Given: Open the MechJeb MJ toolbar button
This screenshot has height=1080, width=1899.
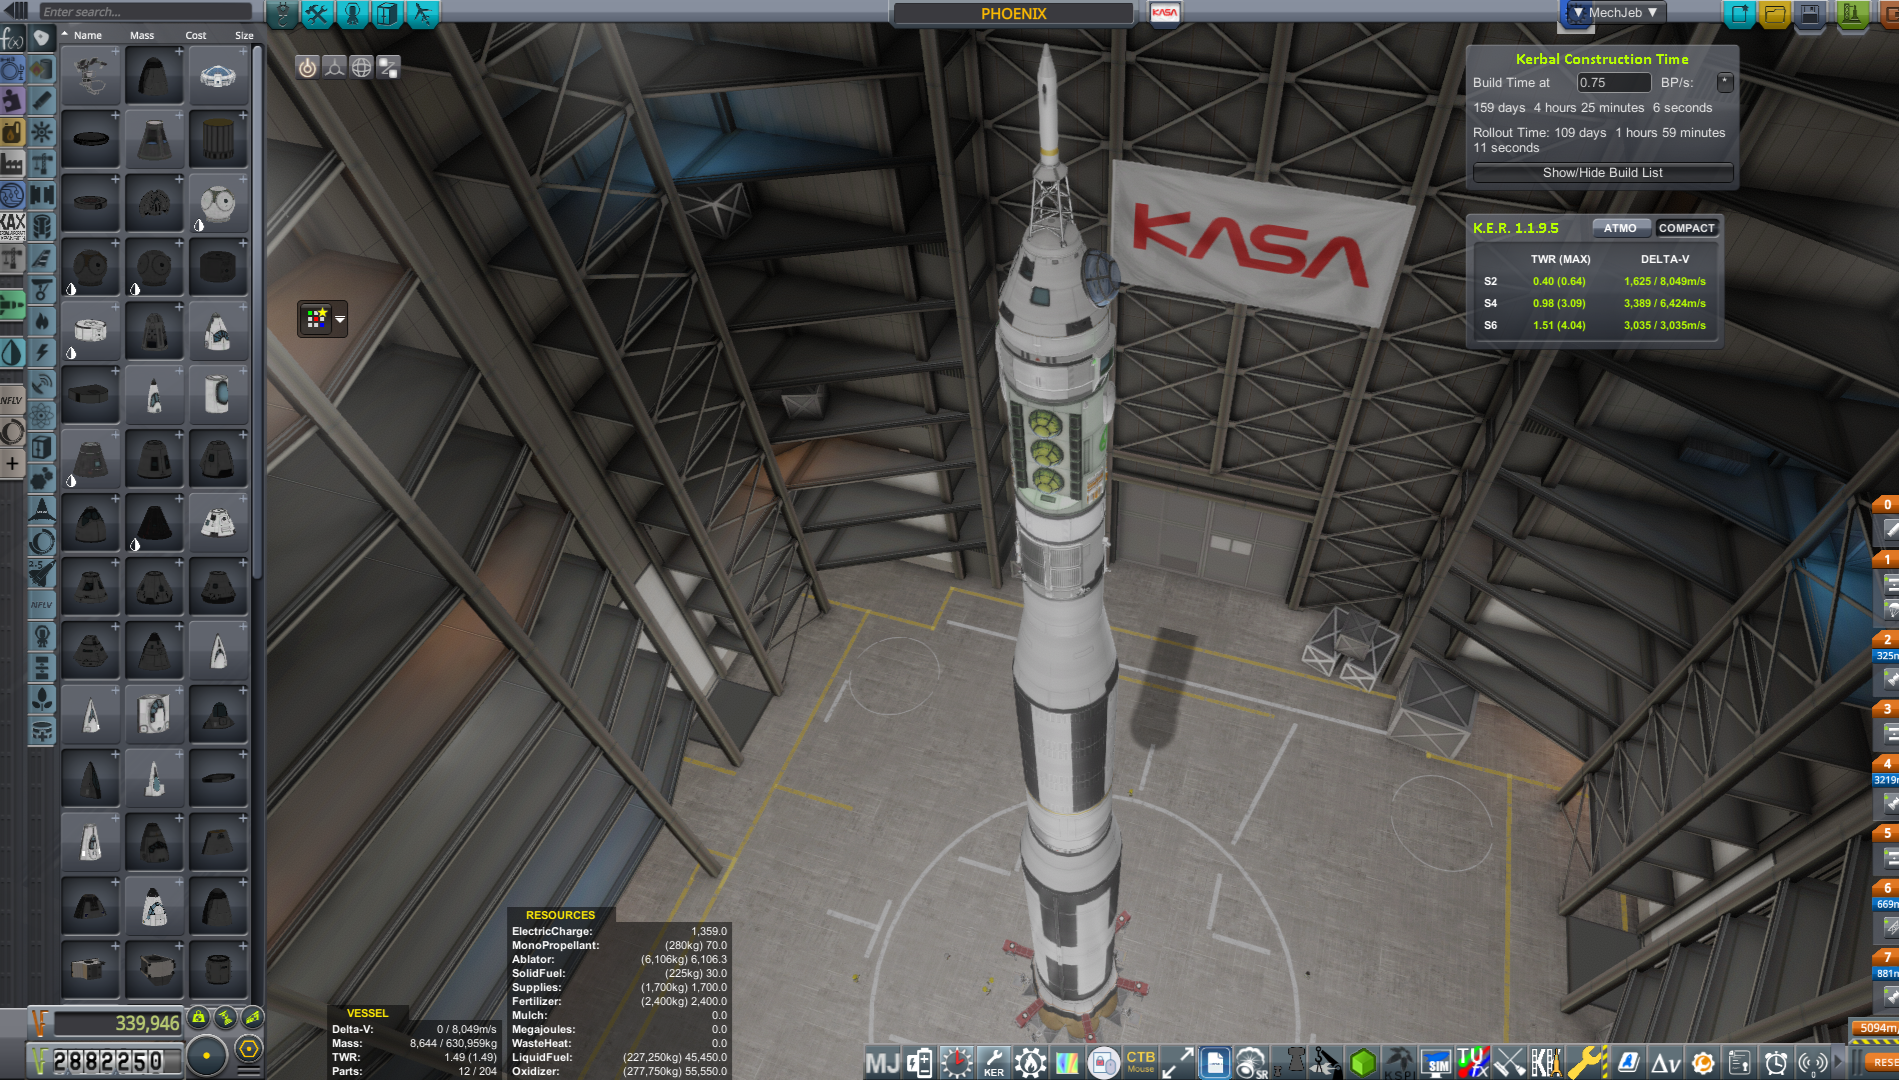Looking at the screenshot, I should [x=882, y=1062].
